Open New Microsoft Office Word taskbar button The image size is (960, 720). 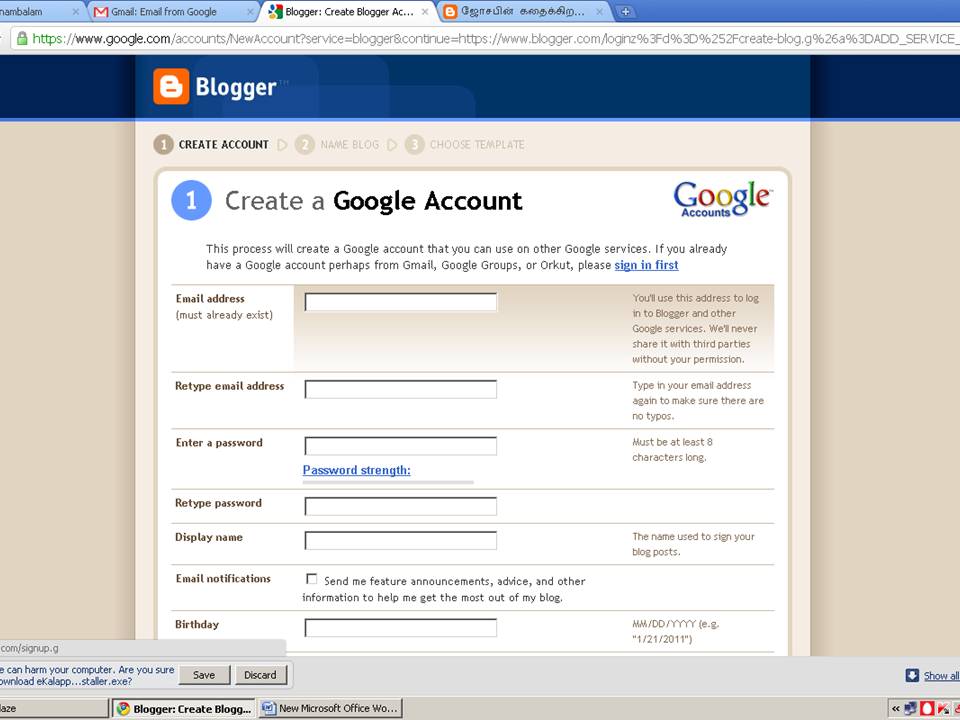pyautogui.click(x=331, y=708)
